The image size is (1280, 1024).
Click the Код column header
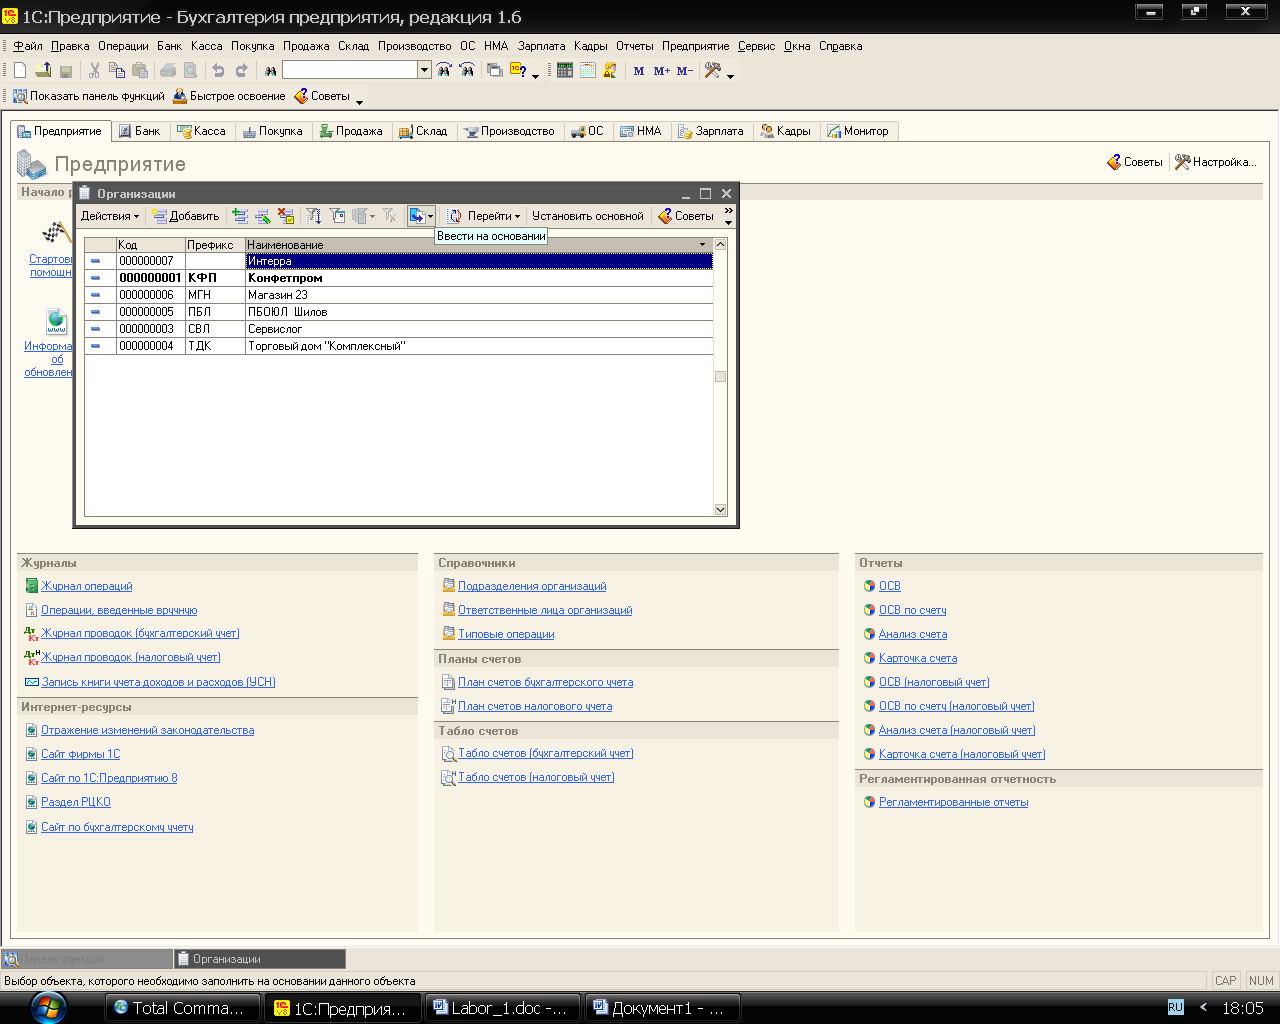tap(150, 244)
